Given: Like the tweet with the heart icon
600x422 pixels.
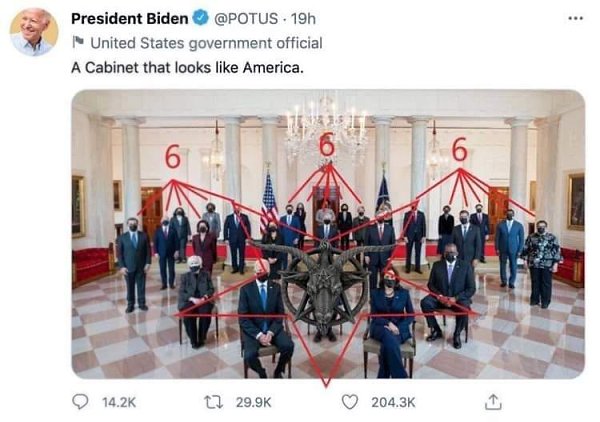Looking at the screenshot, I should coord(349,402).
